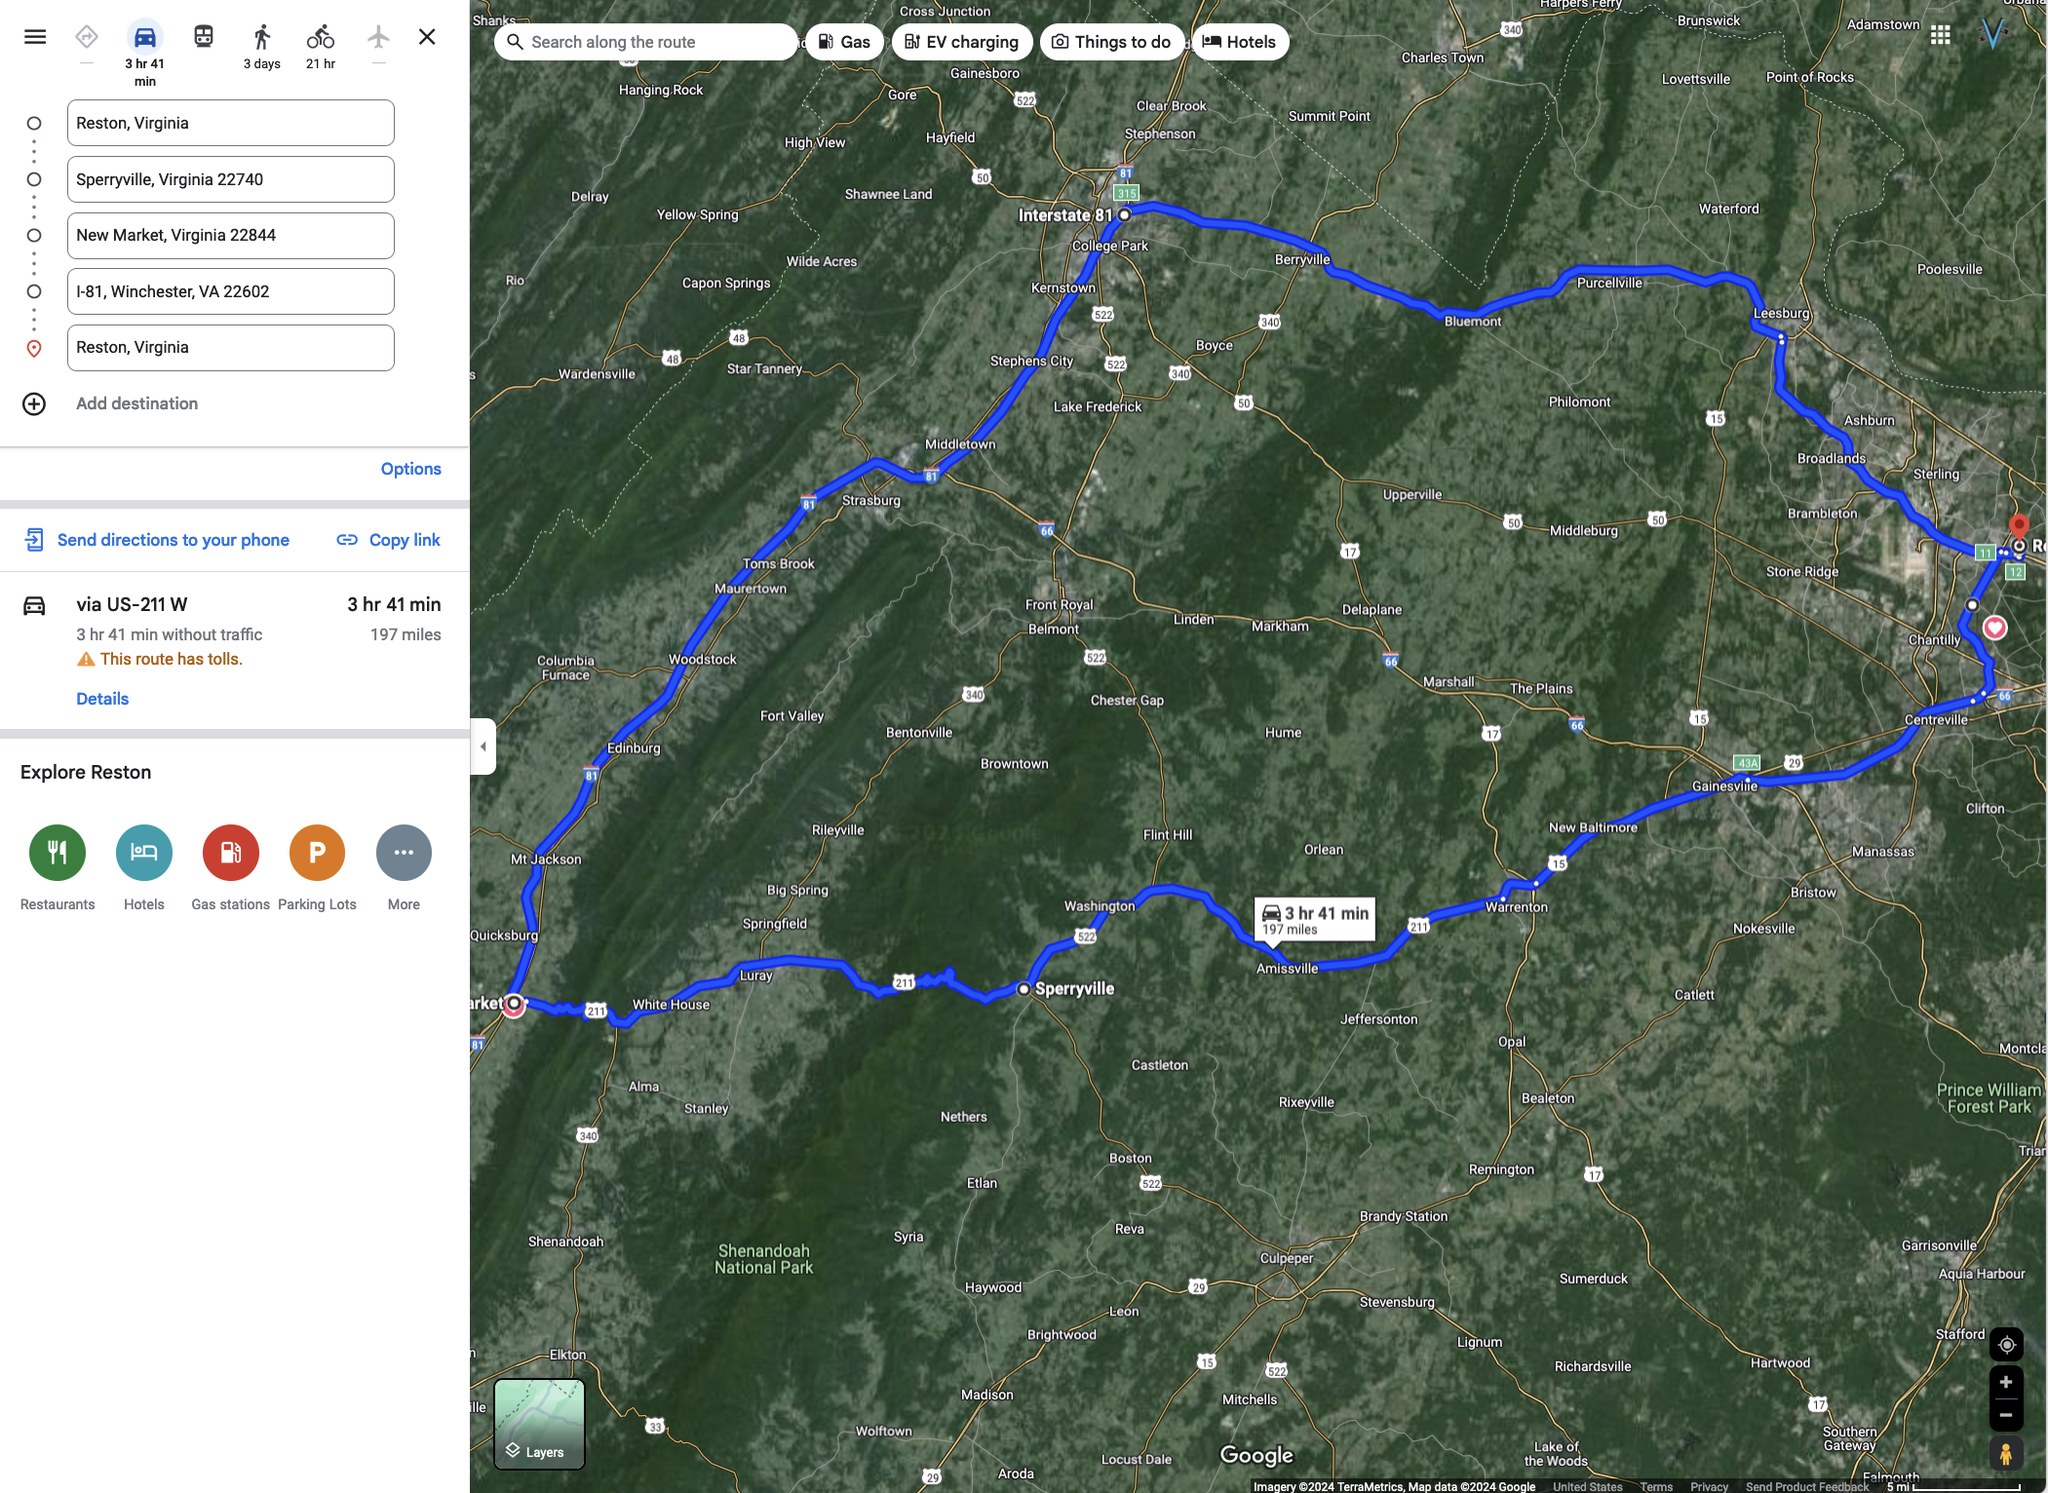This screenshot has height=1493, width=2048.
Task: Open the Layers map thumbnail
Action: click(x=539, y=1424)
